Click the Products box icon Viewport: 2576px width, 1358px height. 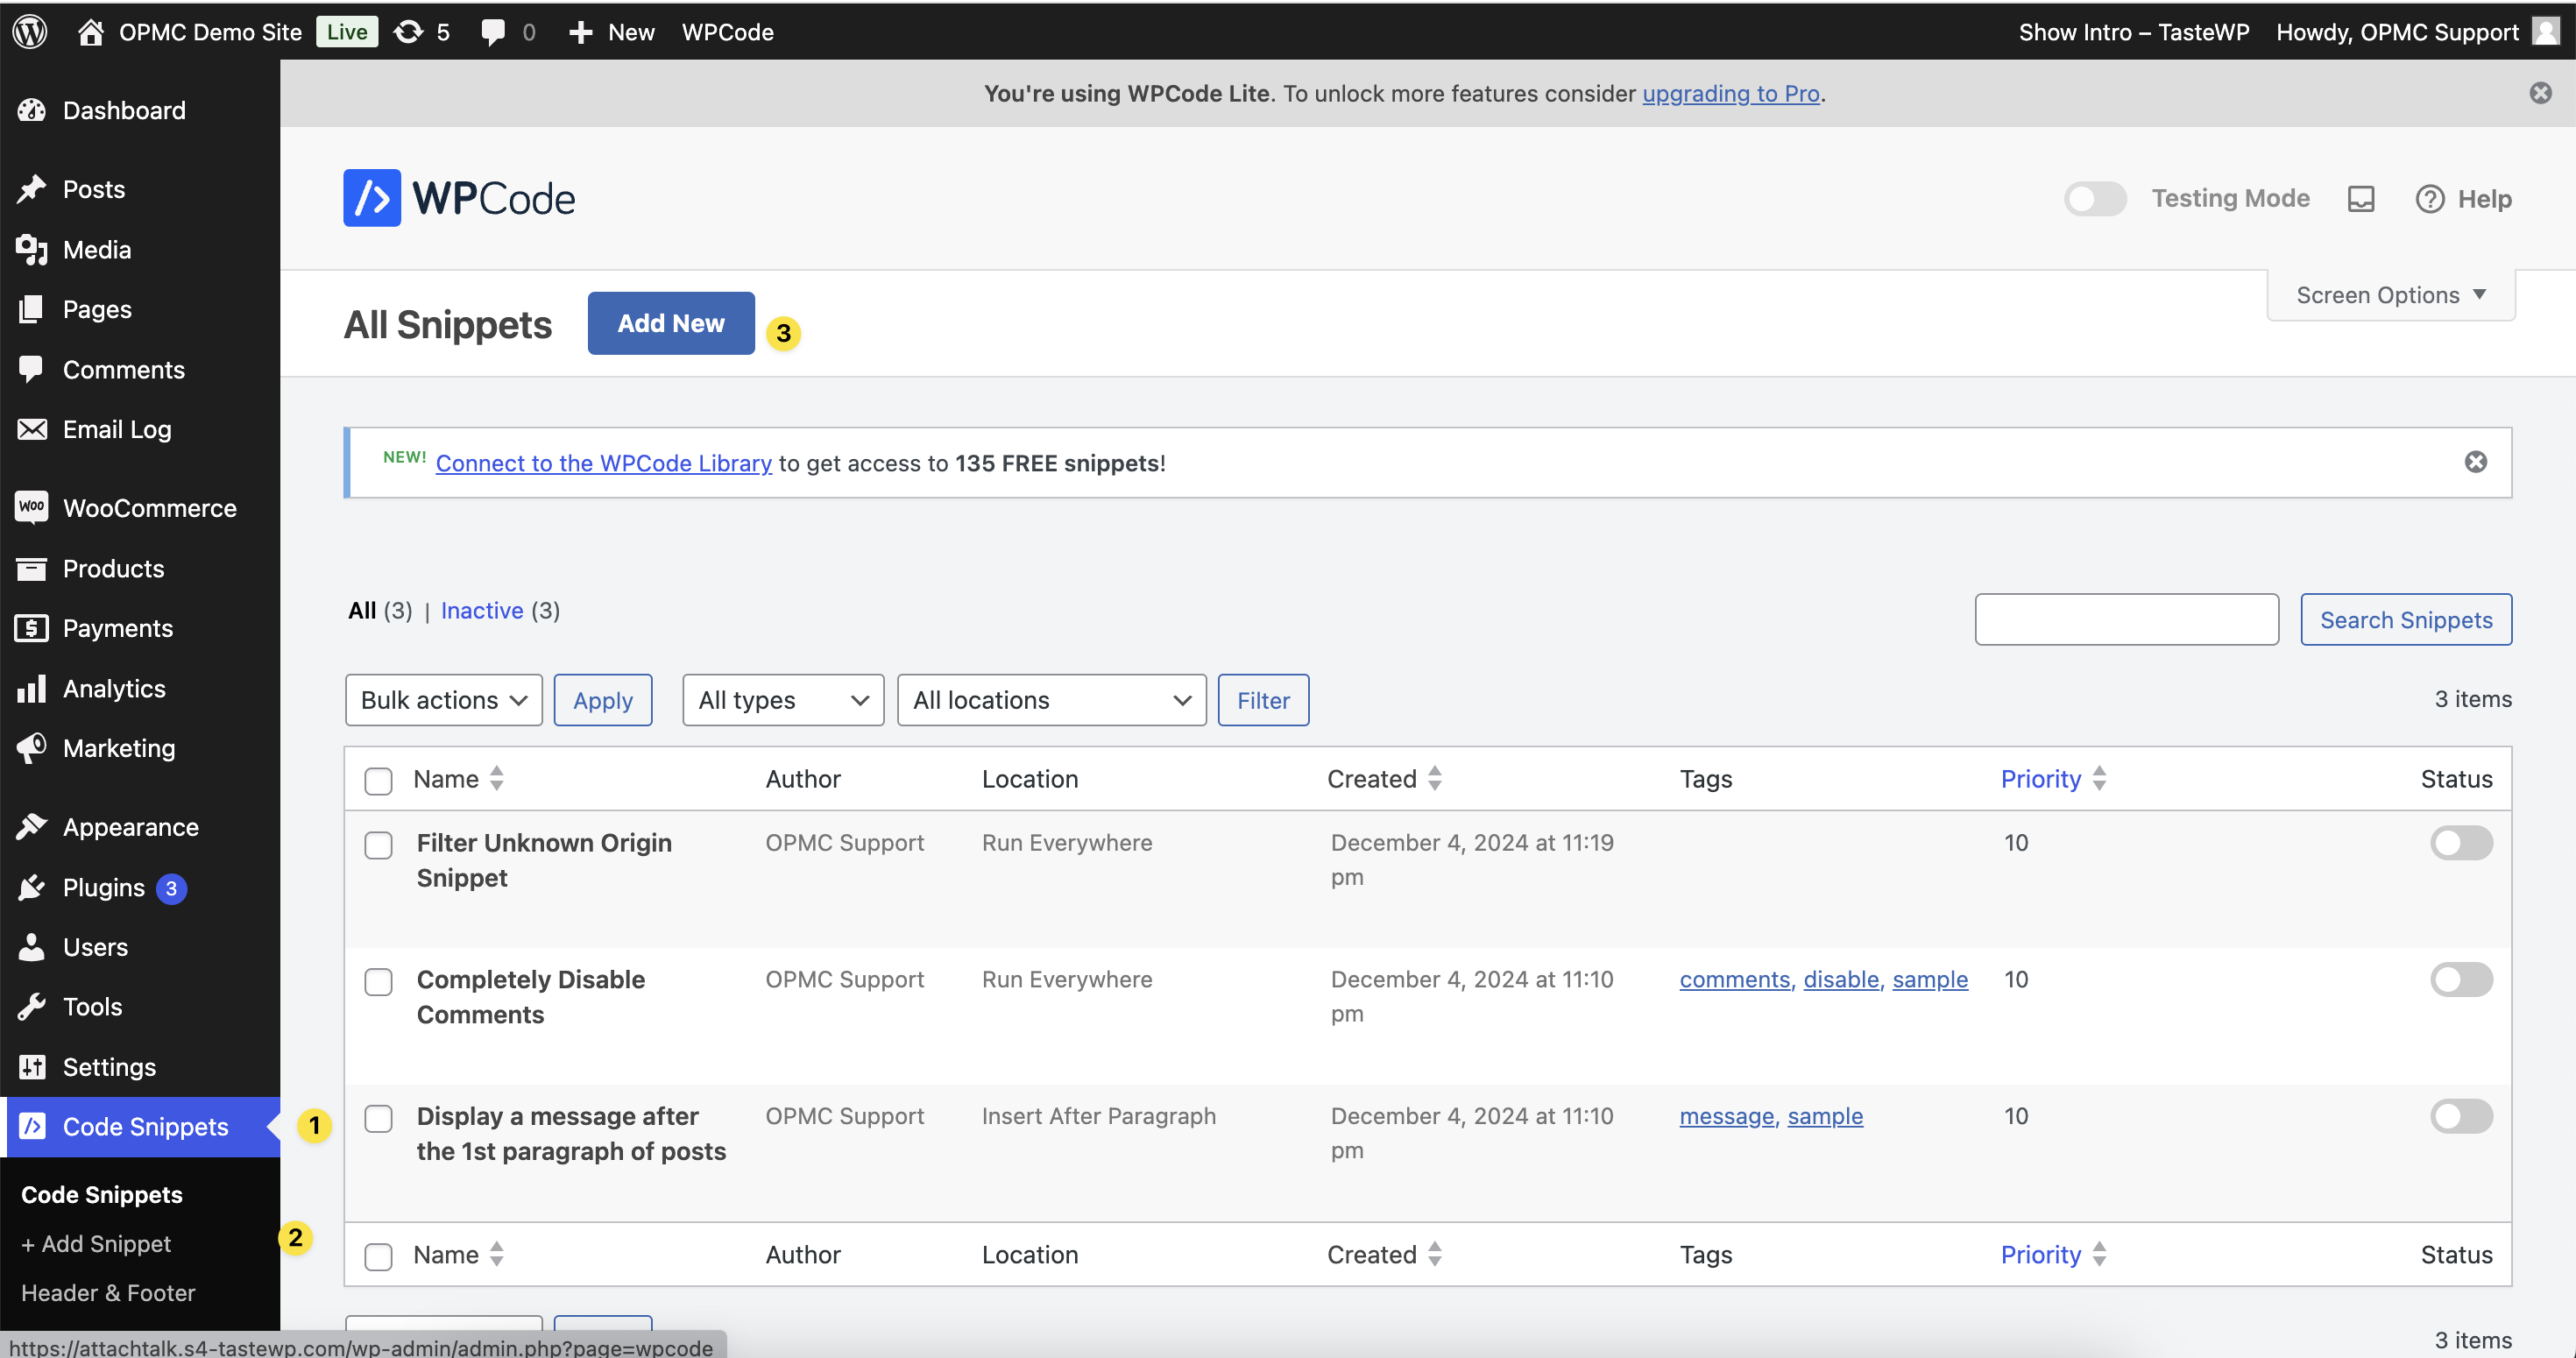click(32, 568)
